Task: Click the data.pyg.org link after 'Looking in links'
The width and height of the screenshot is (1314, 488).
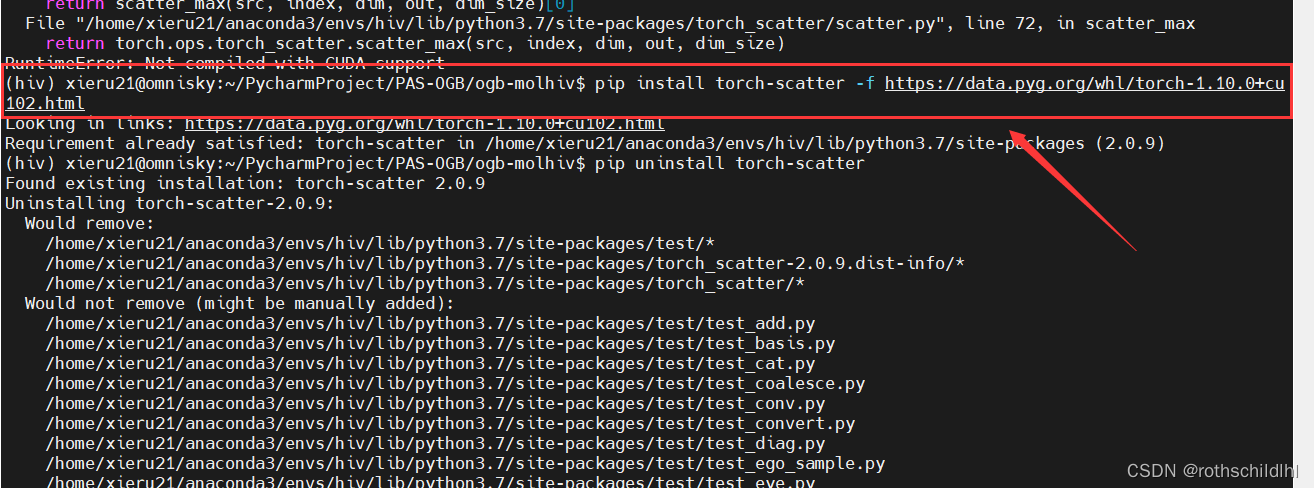Action: click(425, 124)
